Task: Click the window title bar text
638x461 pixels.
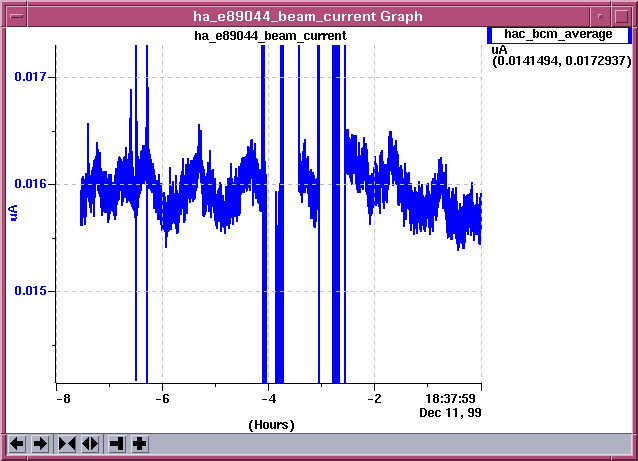Action: [x=307, y=16]
